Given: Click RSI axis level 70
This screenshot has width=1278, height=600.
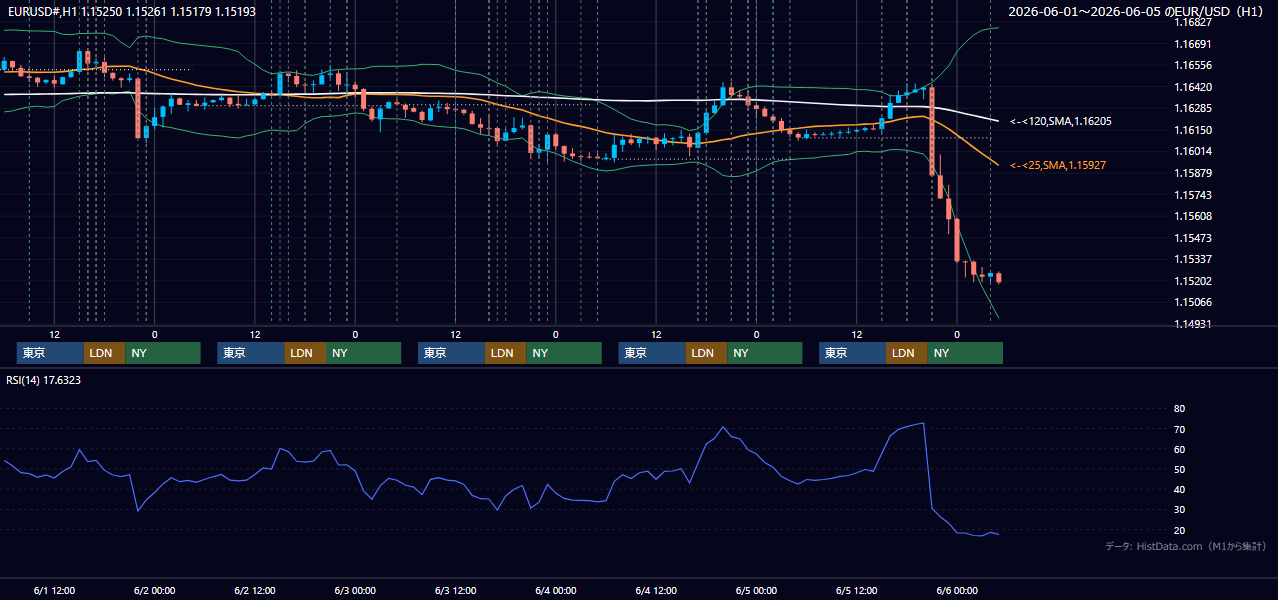Looking at the screenshot, I should 1180,429.
